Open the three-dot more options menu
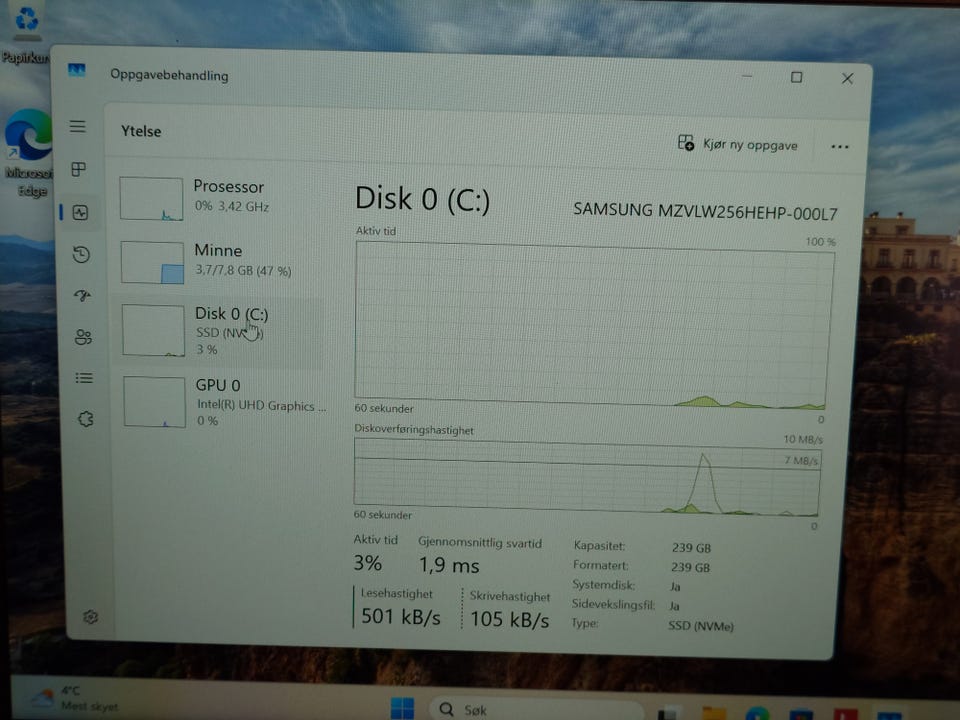The width and height of the screenshot is (960, 720). click(840, 147)
